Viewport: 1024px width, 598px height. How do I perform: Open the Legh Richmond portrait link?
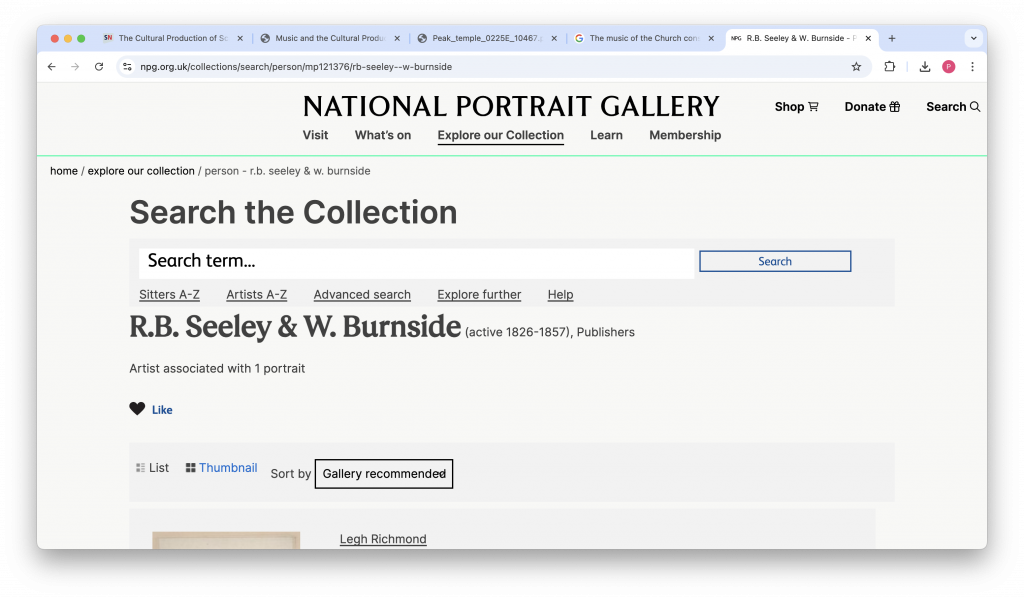point(383,539)
